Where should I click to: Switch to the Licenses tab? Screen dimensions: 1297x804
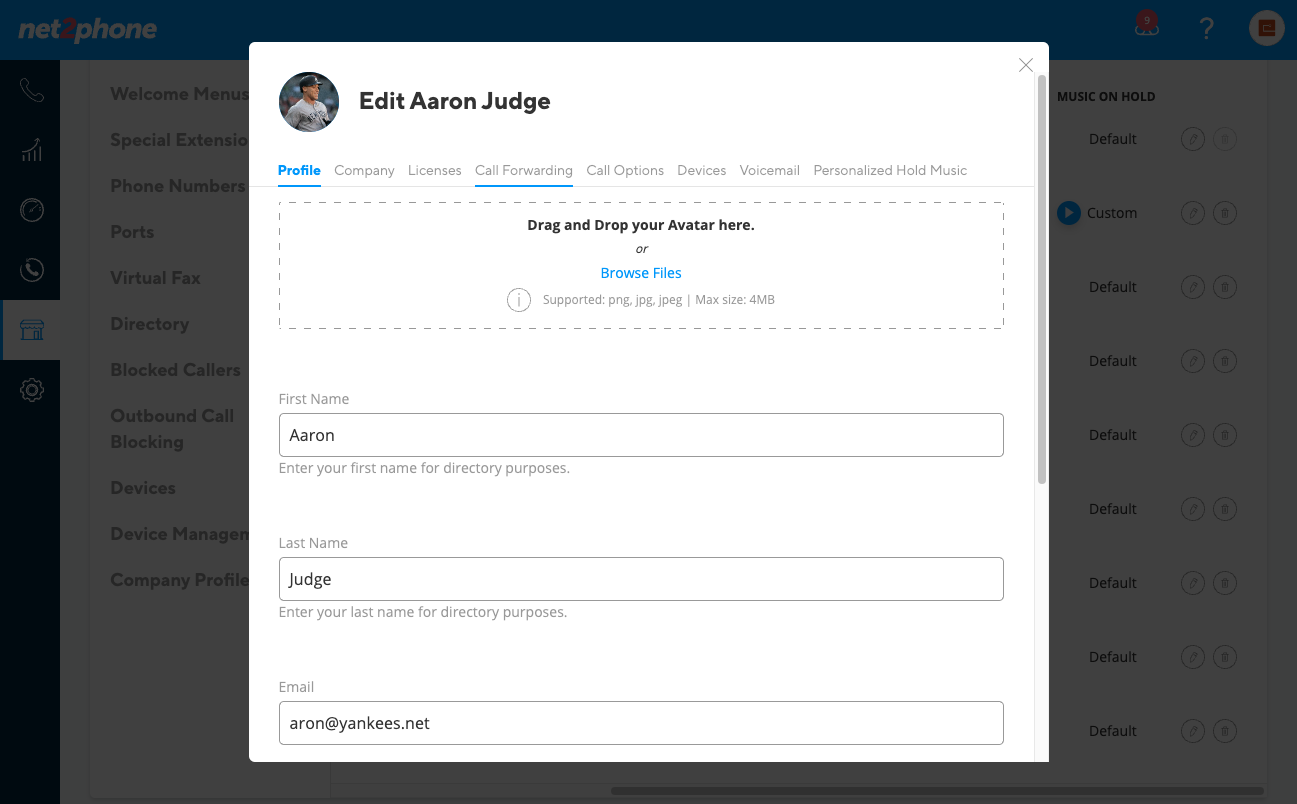click(x=435, y=171)
